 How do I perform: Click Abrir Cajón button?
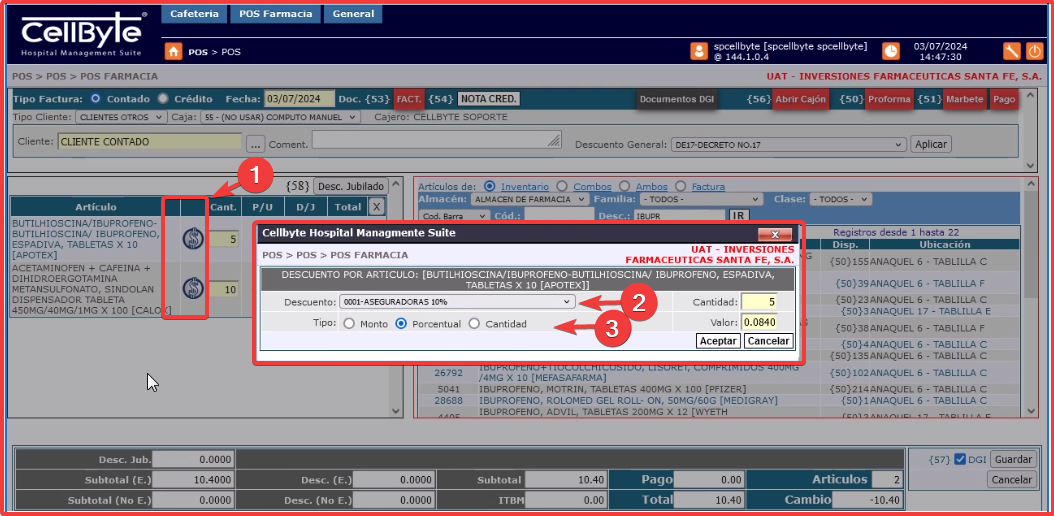click(800, 99)
